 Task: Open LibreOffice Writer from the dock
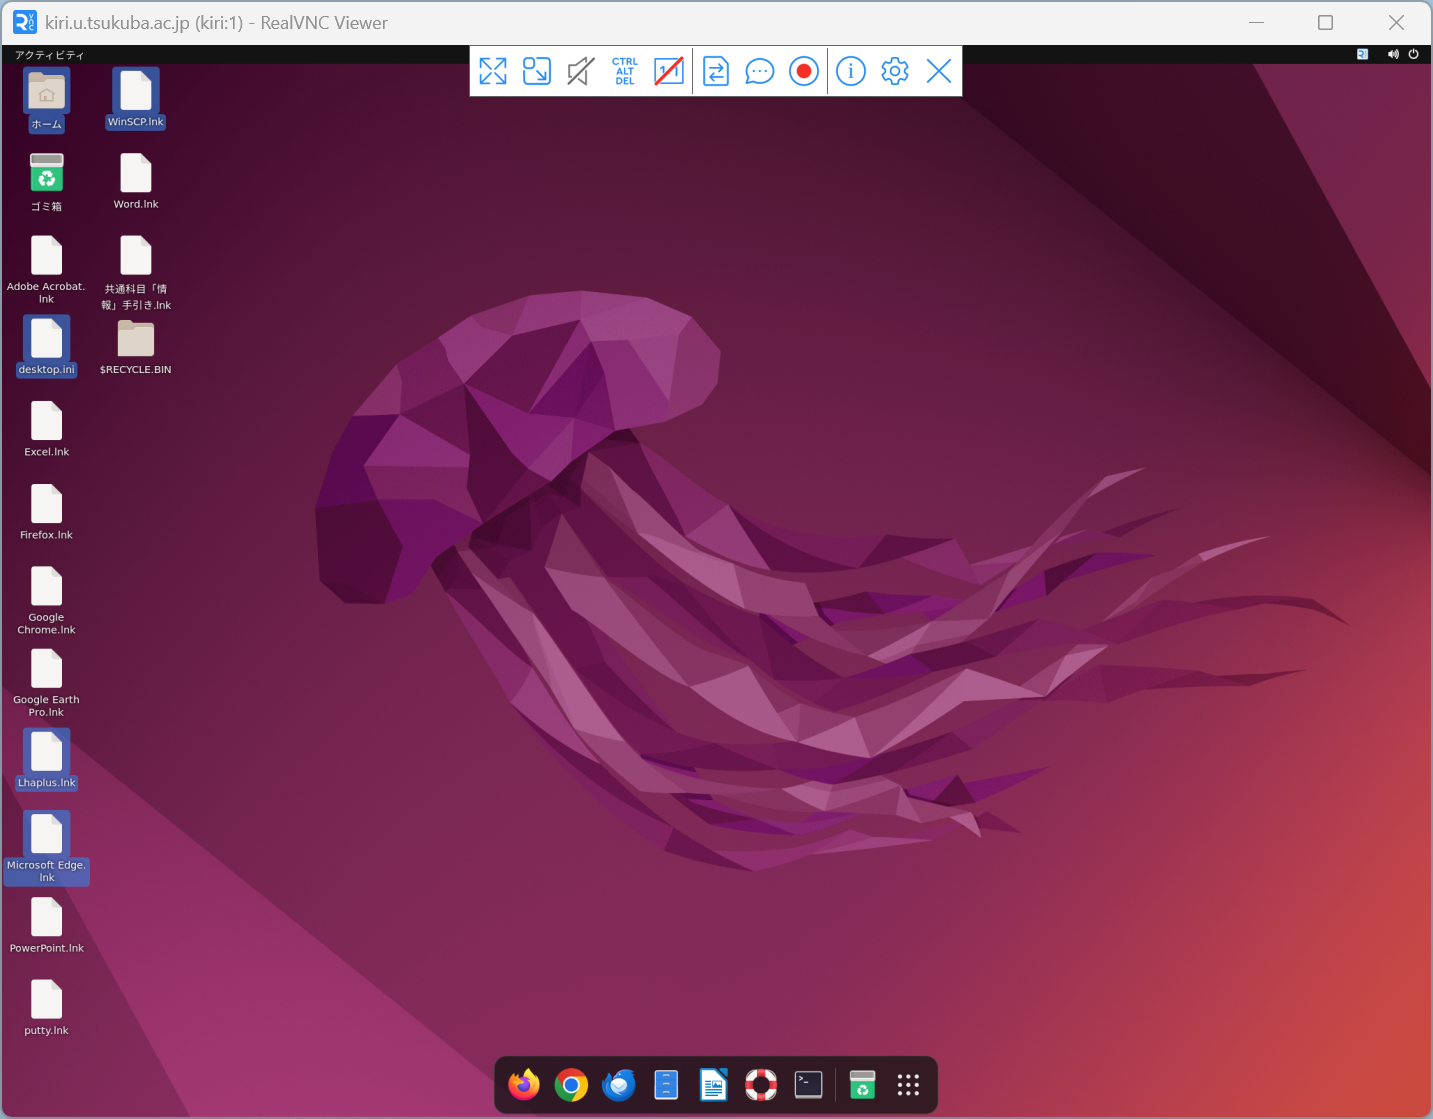713,1085
